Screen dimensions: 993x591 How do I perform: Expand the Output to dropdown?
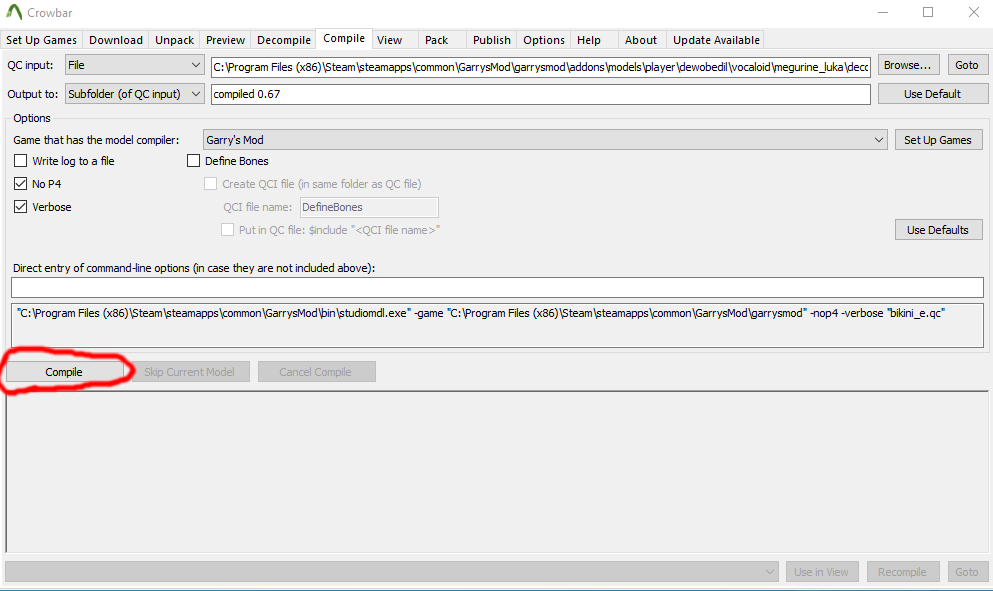(134, 94)
